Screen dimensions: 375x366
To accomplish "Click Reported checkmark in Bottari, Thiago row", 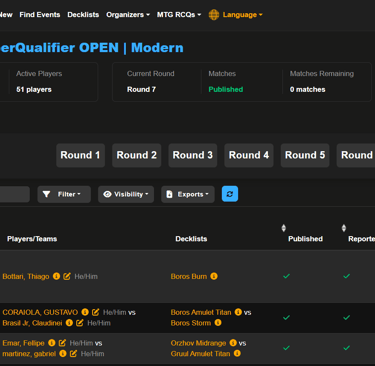I will [347, 276].
